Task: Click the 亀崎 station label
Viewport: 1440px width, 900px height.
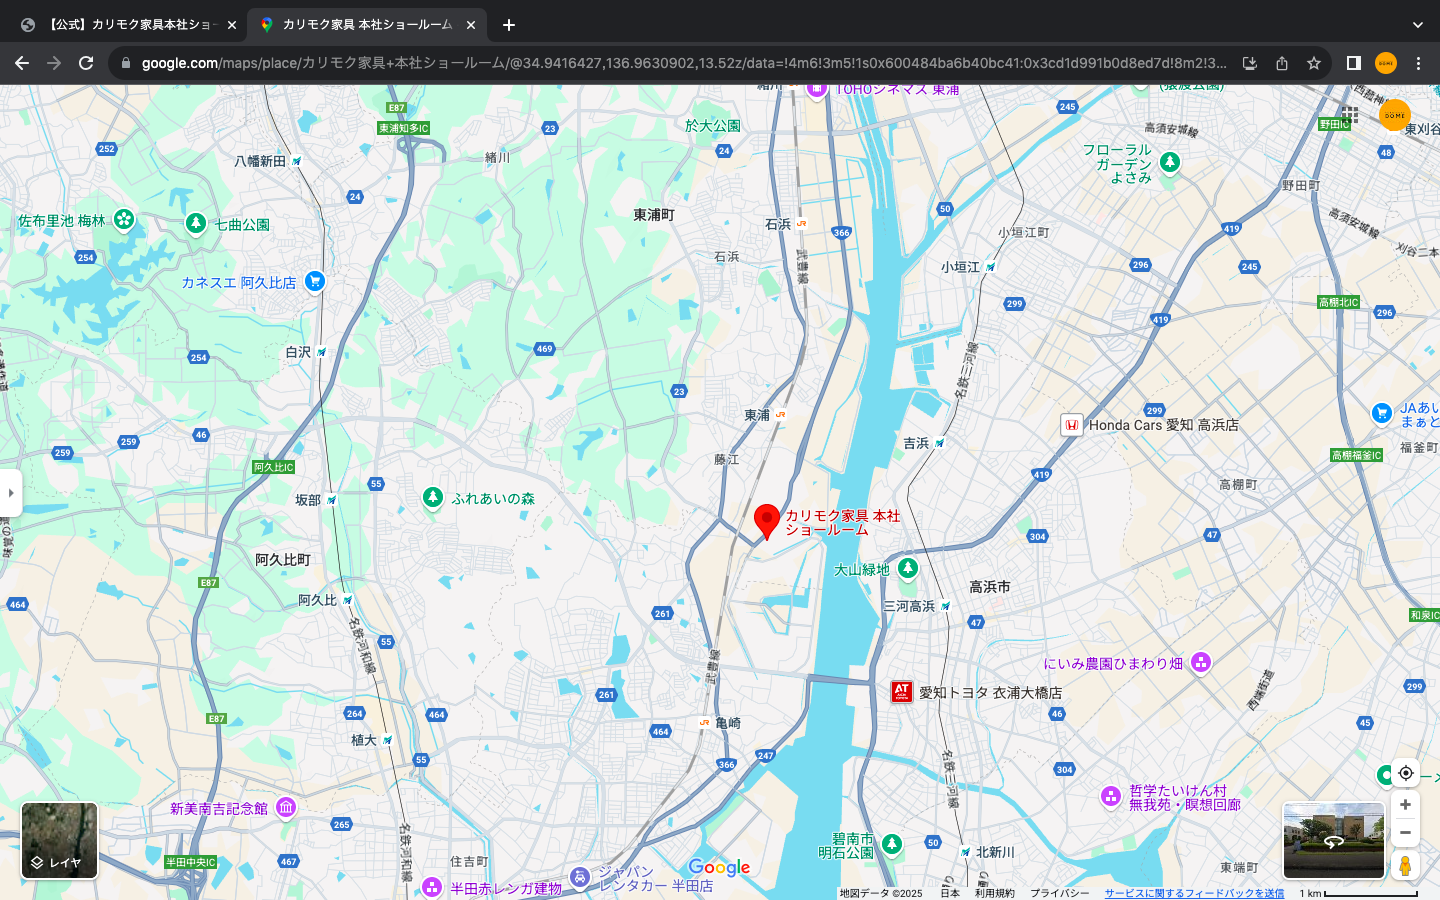Action: (x=728, y=723)
